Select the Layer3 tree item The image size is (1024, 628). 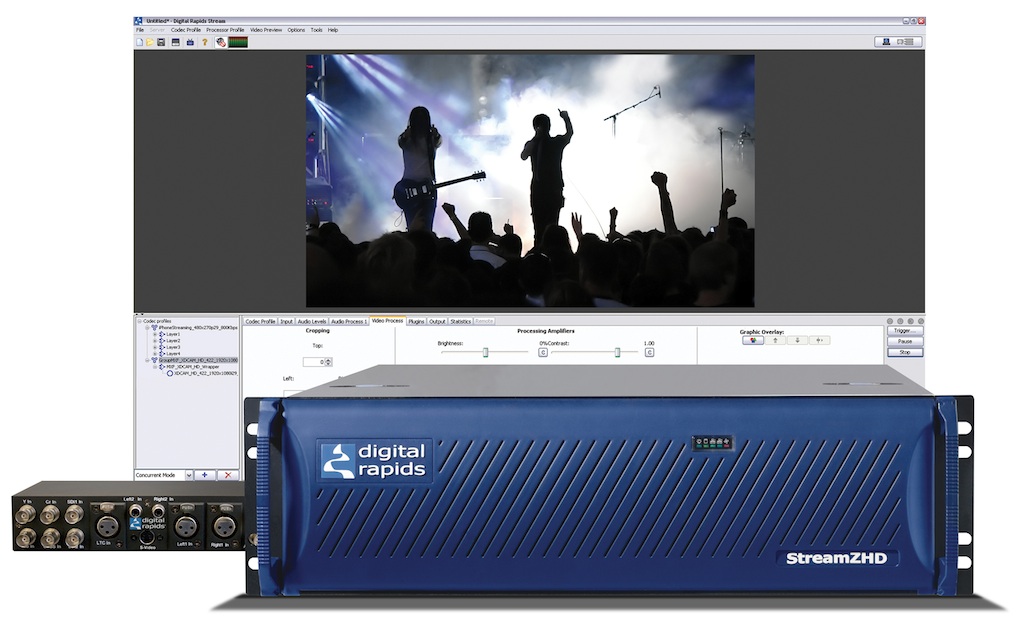(173, 347)
